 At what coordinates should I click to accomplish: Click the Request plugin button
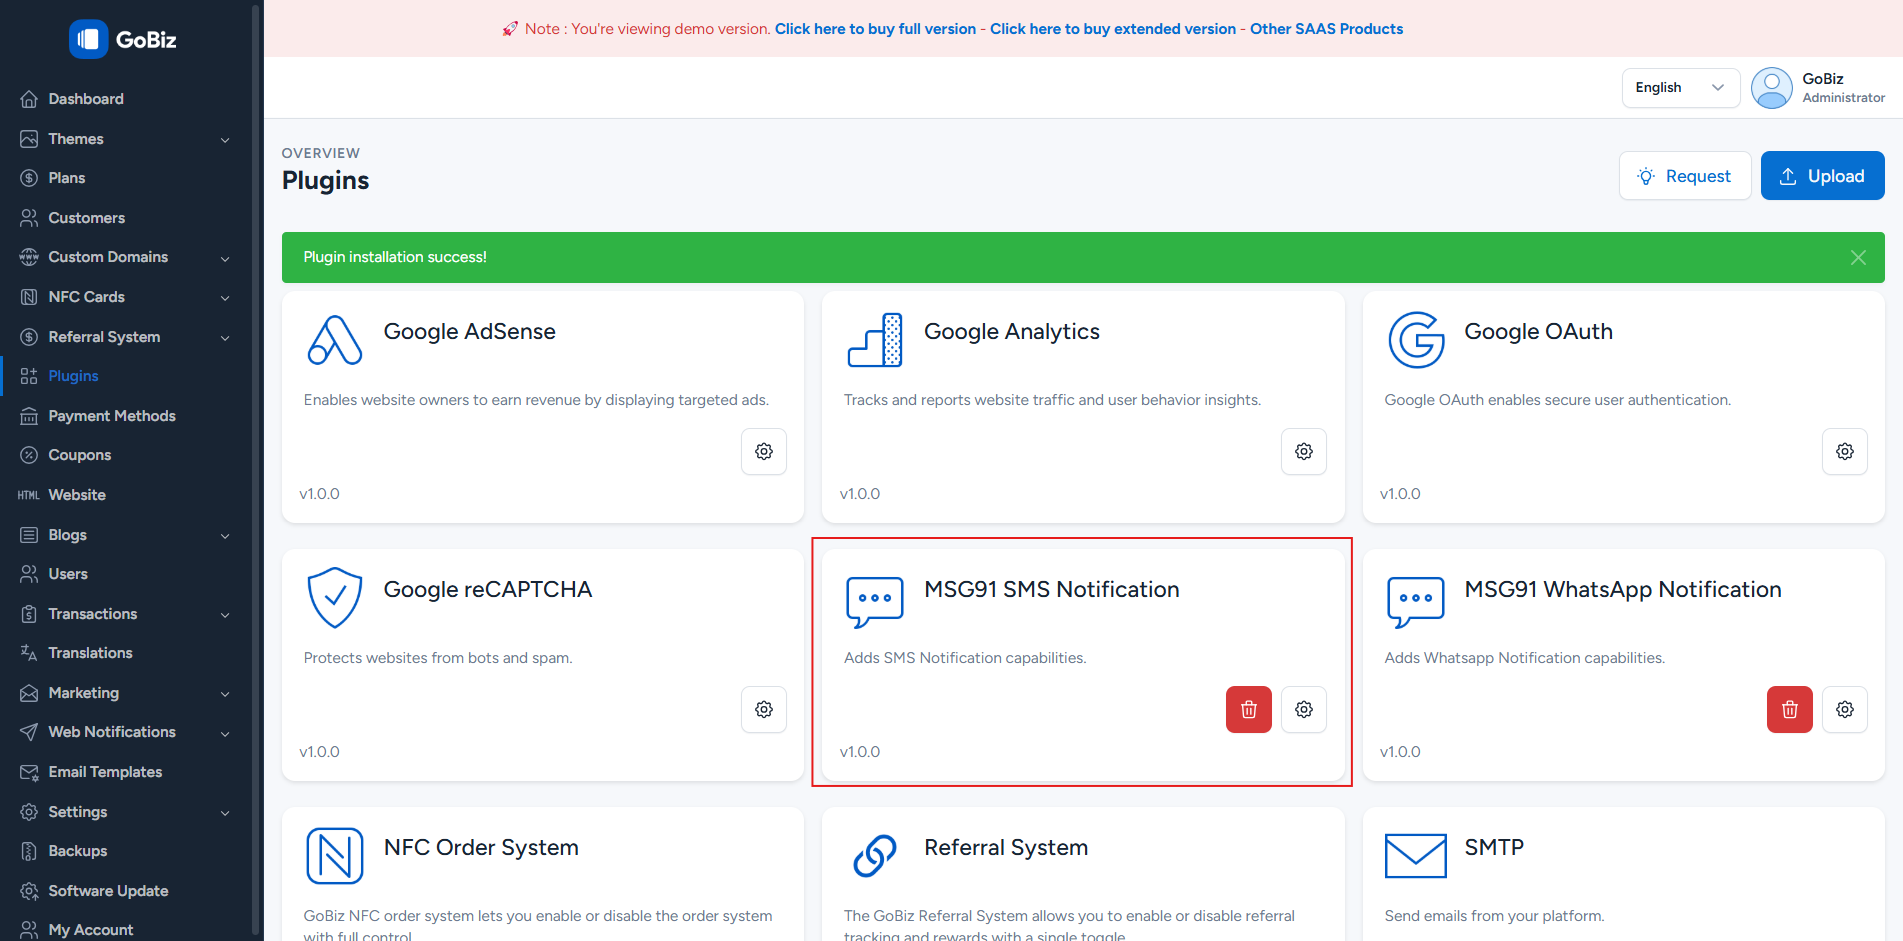pos(1684,176)
